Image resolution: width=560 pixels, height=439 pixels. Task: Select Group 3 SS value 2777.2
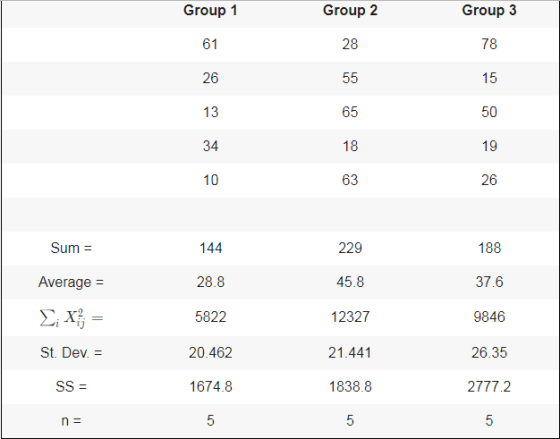pyautogui.click(x=489, y=386)
